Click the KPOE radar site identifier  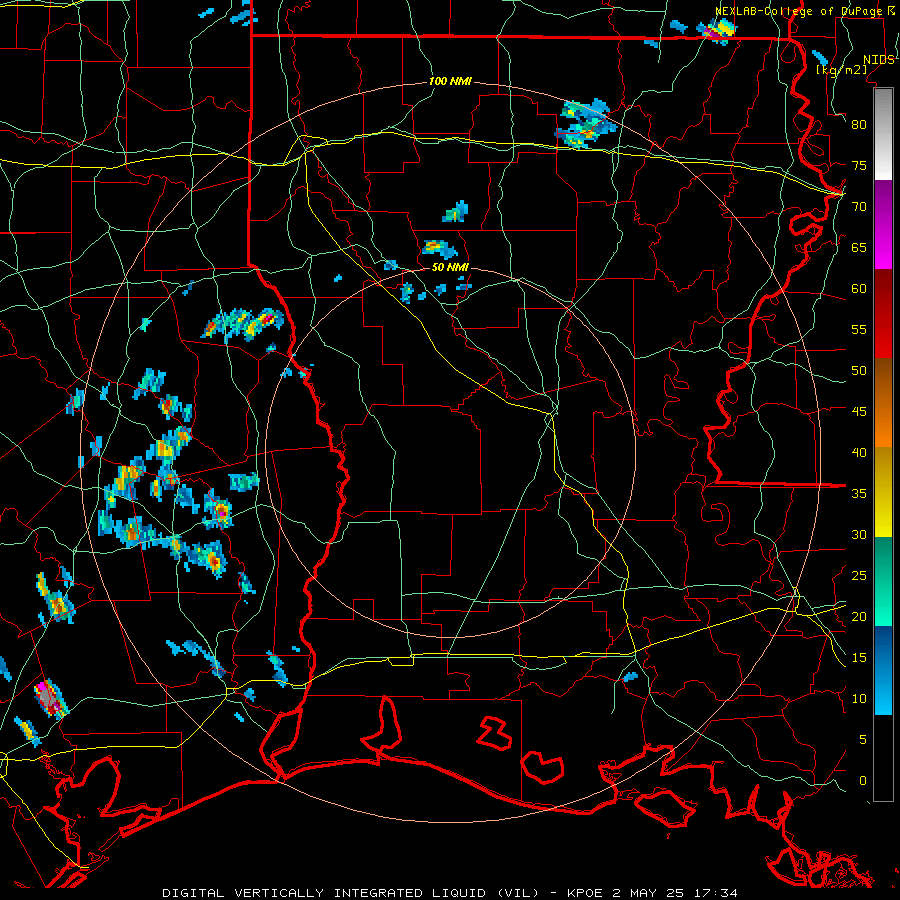pos(585,893)
